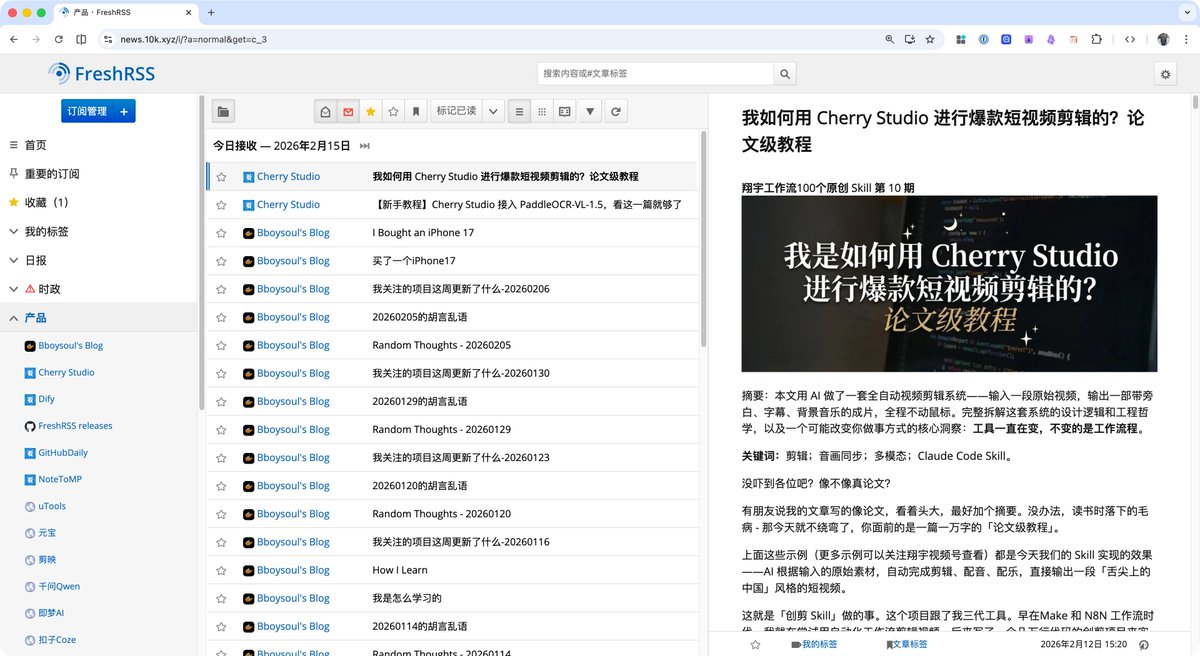Viewport: 1200px width, 656px height.
Task: Open article Random Thoughts - 20260129
Action: tap(441, 429)
